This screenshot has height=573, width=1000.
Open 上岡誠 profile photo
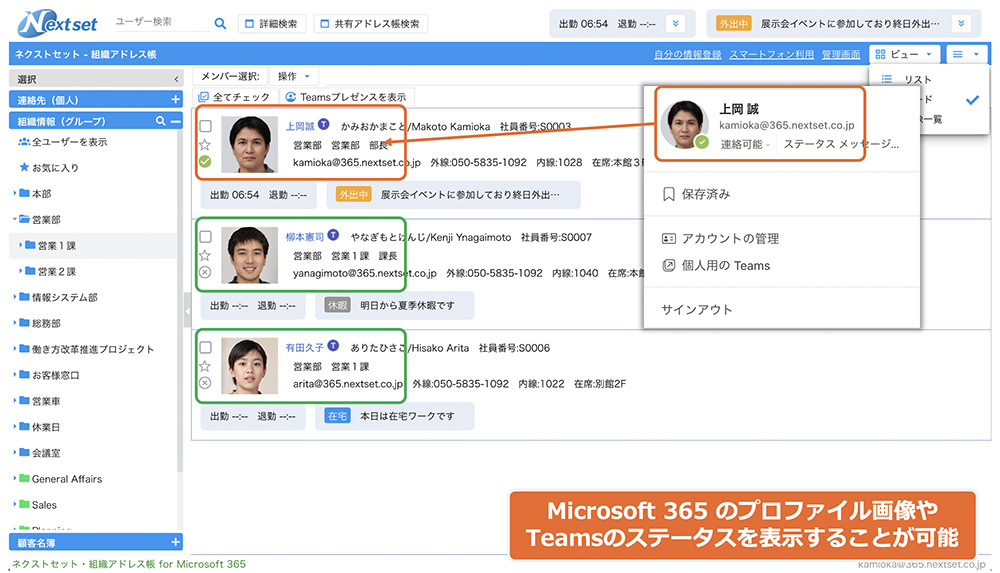tap(249, 144)
